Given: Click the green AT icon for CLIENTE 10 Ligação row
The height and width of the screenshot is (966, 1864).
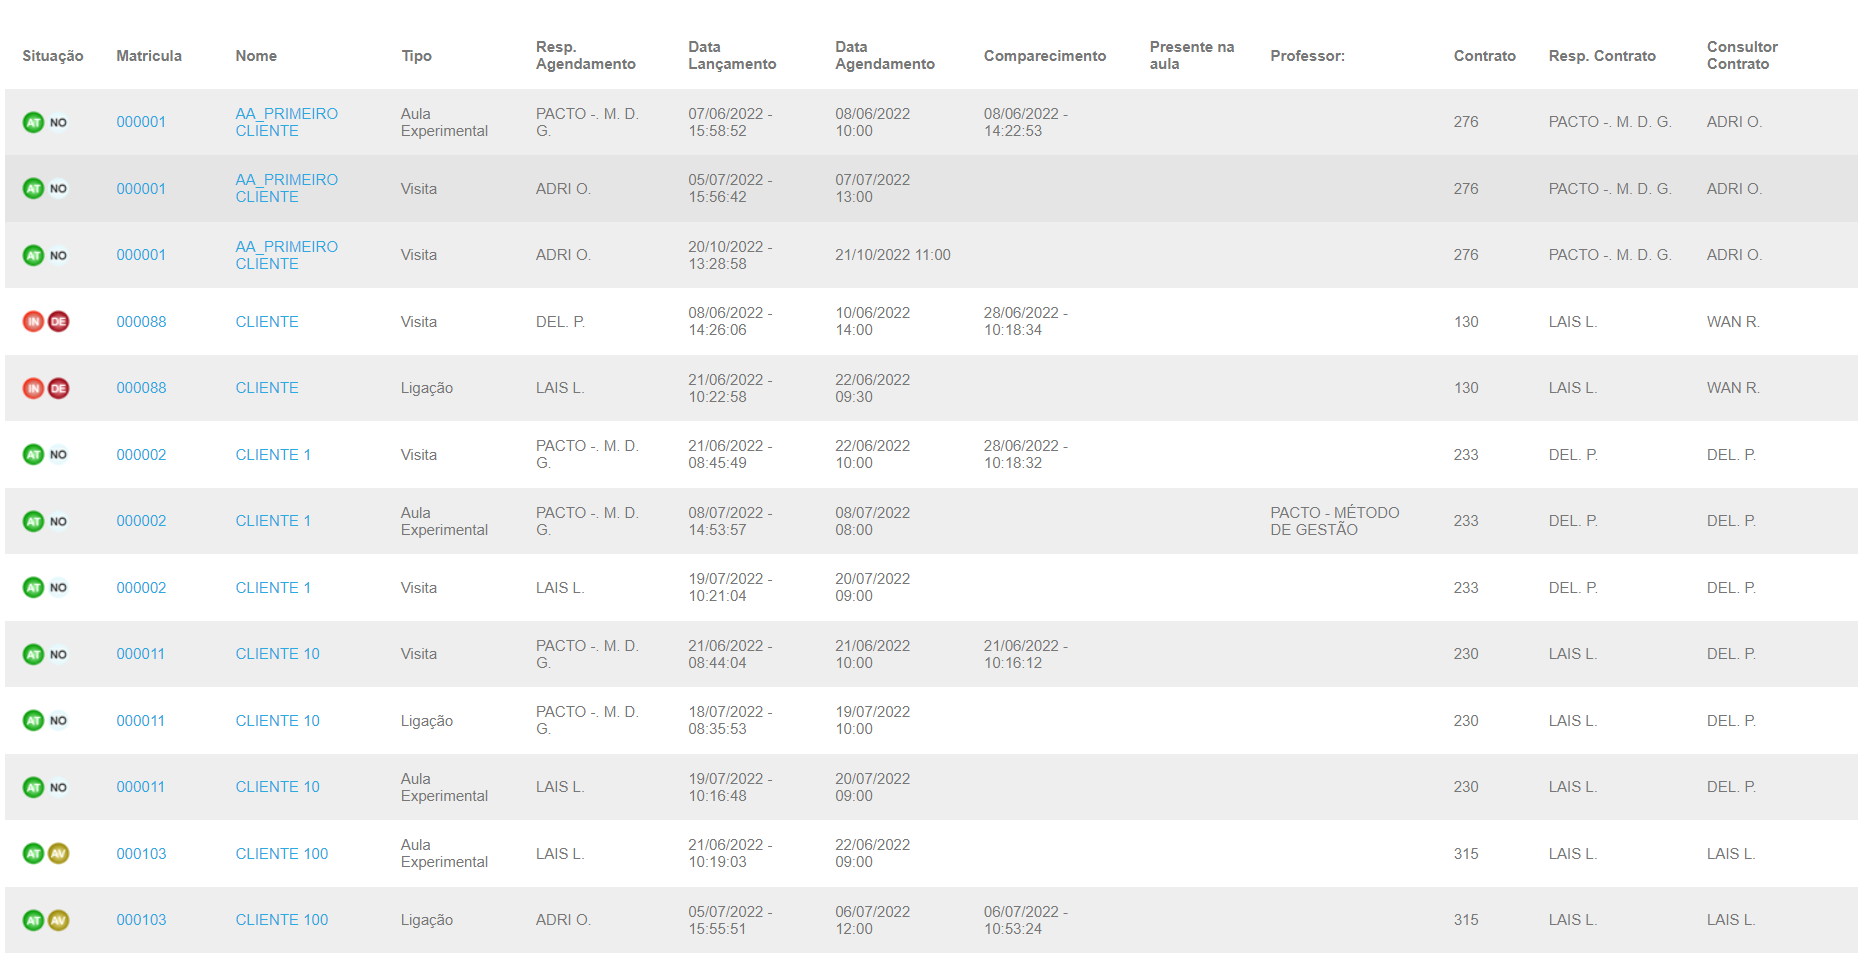Looking at the screenshot, I should click(x=33, y=721).
